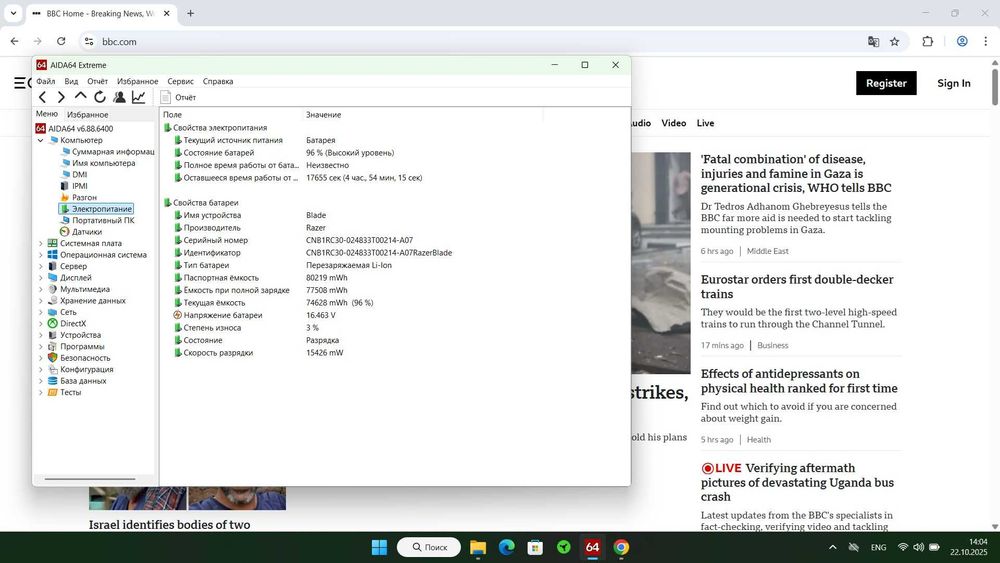Select Программы tree item
The height and width of the screenshot is (563, 1000).
[x=76, y=347]
